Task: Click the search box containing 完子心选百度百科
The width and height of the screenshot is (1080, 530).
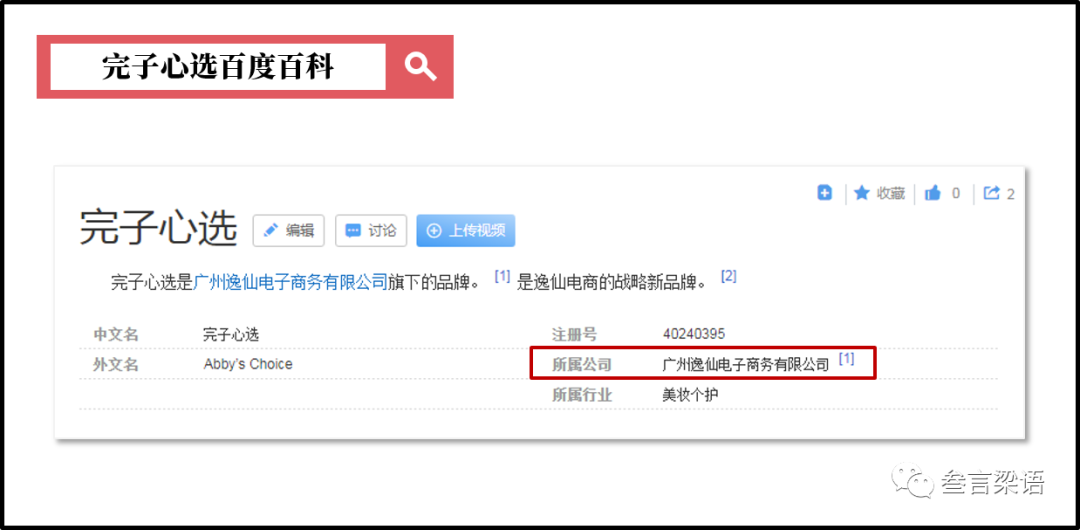Action: click(x=218, y=67)
